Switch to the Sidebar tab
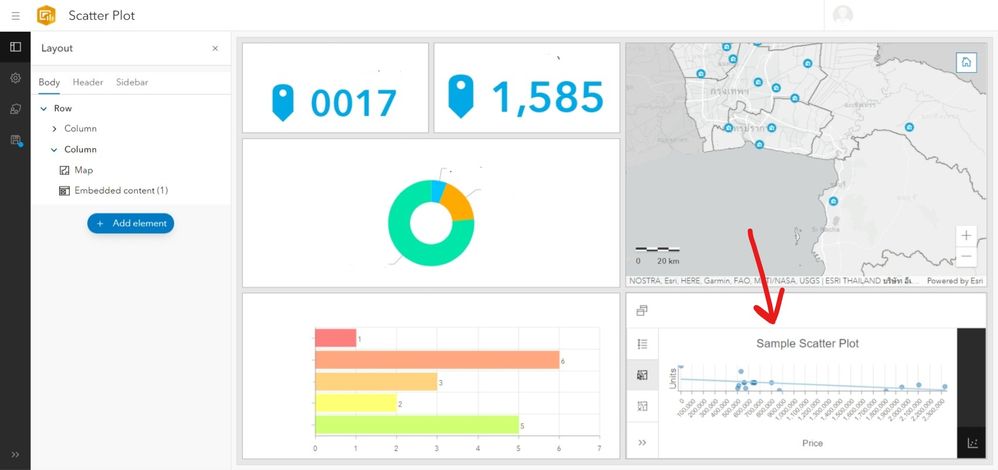This screenshot has width=998, height=470. tap(132, 83)
